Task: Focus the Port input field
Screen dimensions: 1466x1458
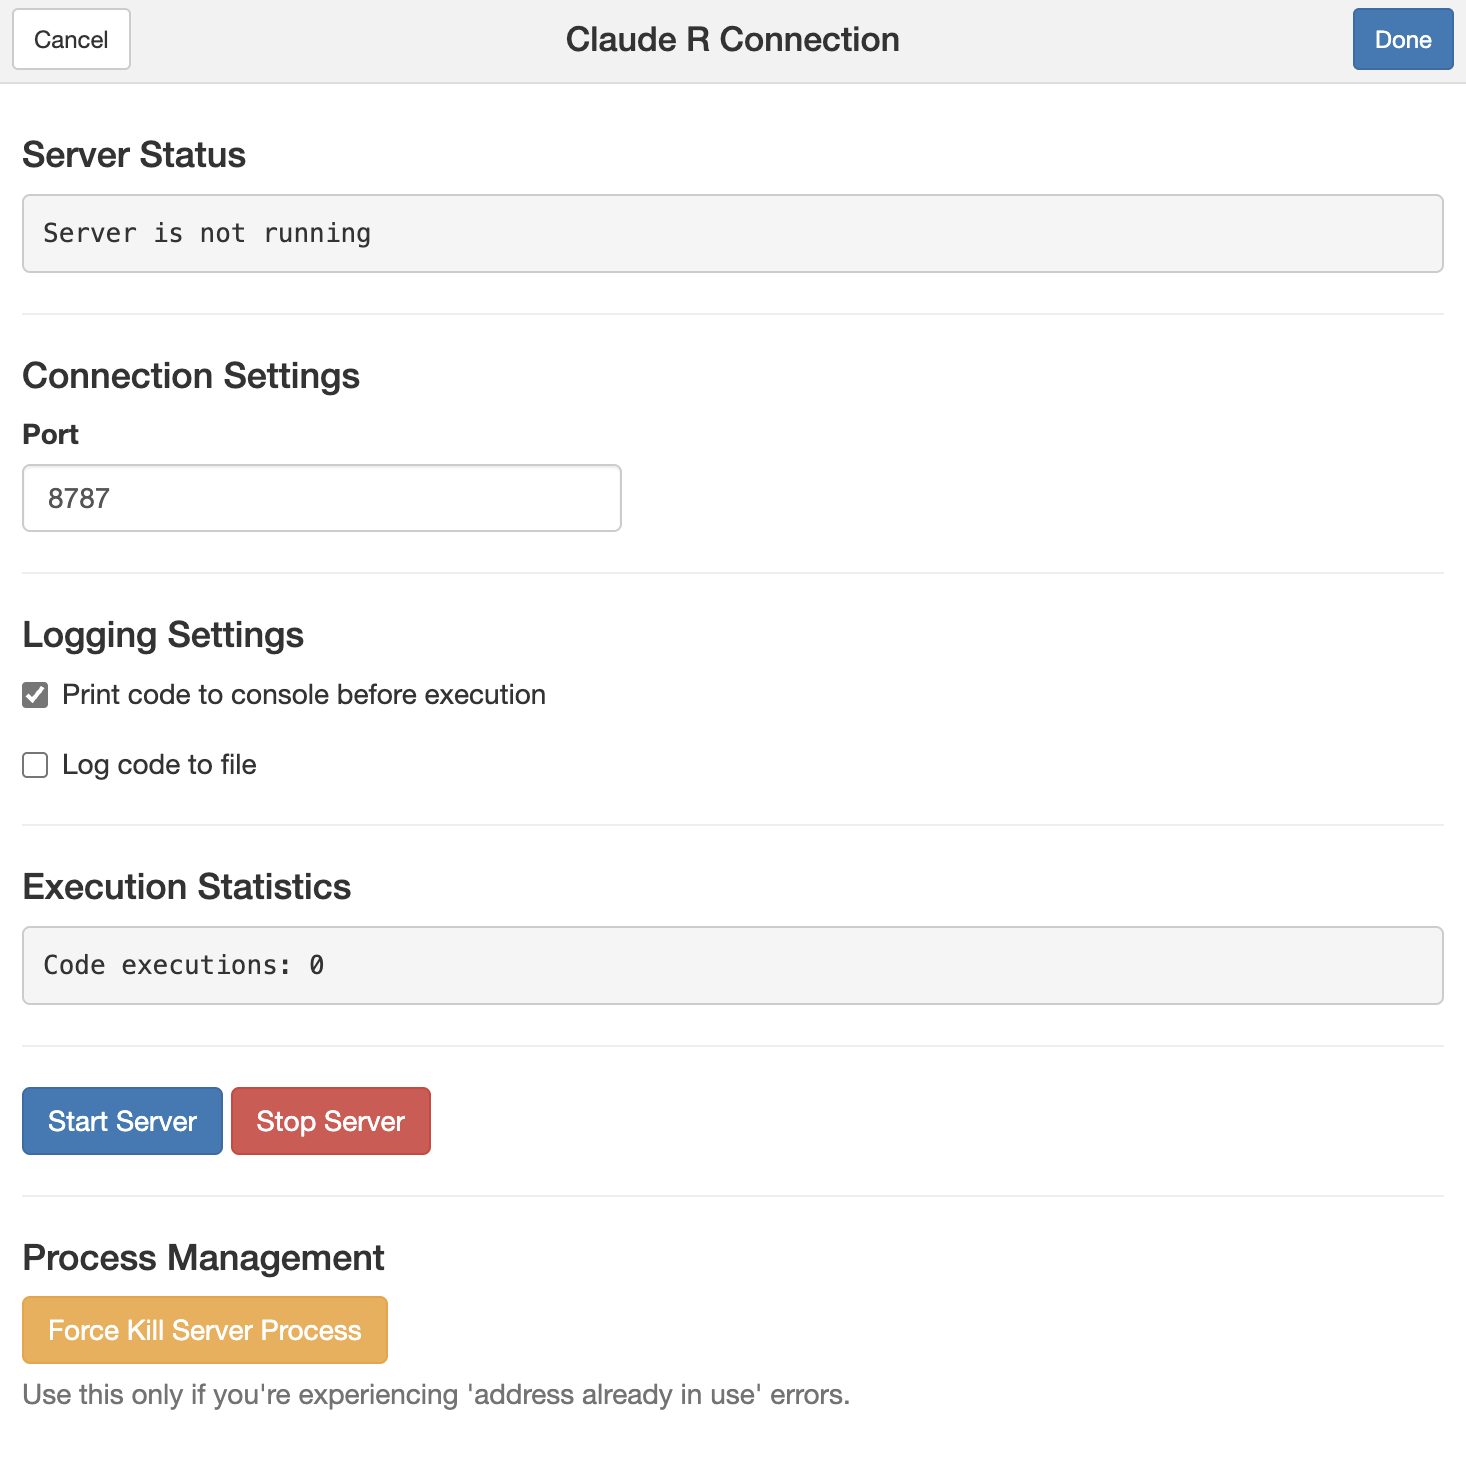Action: [322, 498]
